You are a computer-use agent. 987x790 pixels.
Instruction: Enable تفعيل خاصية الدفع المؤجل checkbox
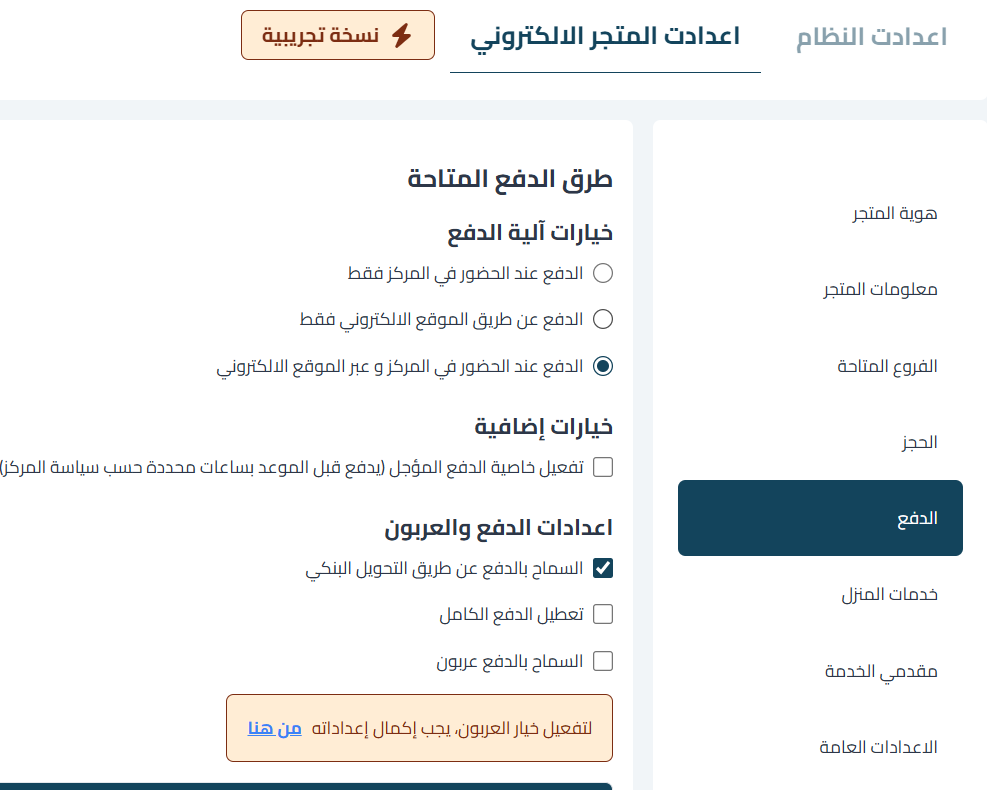(x=603, y=467)
